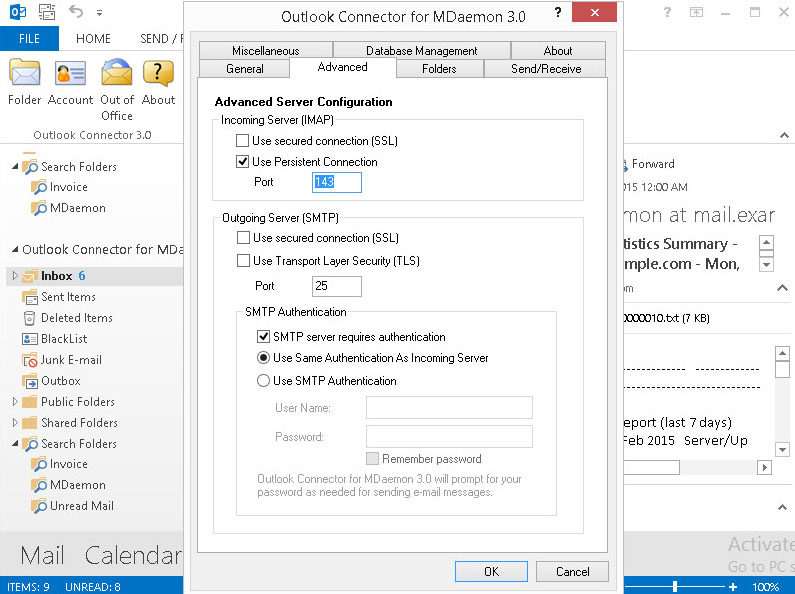This screenshot has height=594, width=795.
Task: Expand the Inbox folder
Action: 15,275
